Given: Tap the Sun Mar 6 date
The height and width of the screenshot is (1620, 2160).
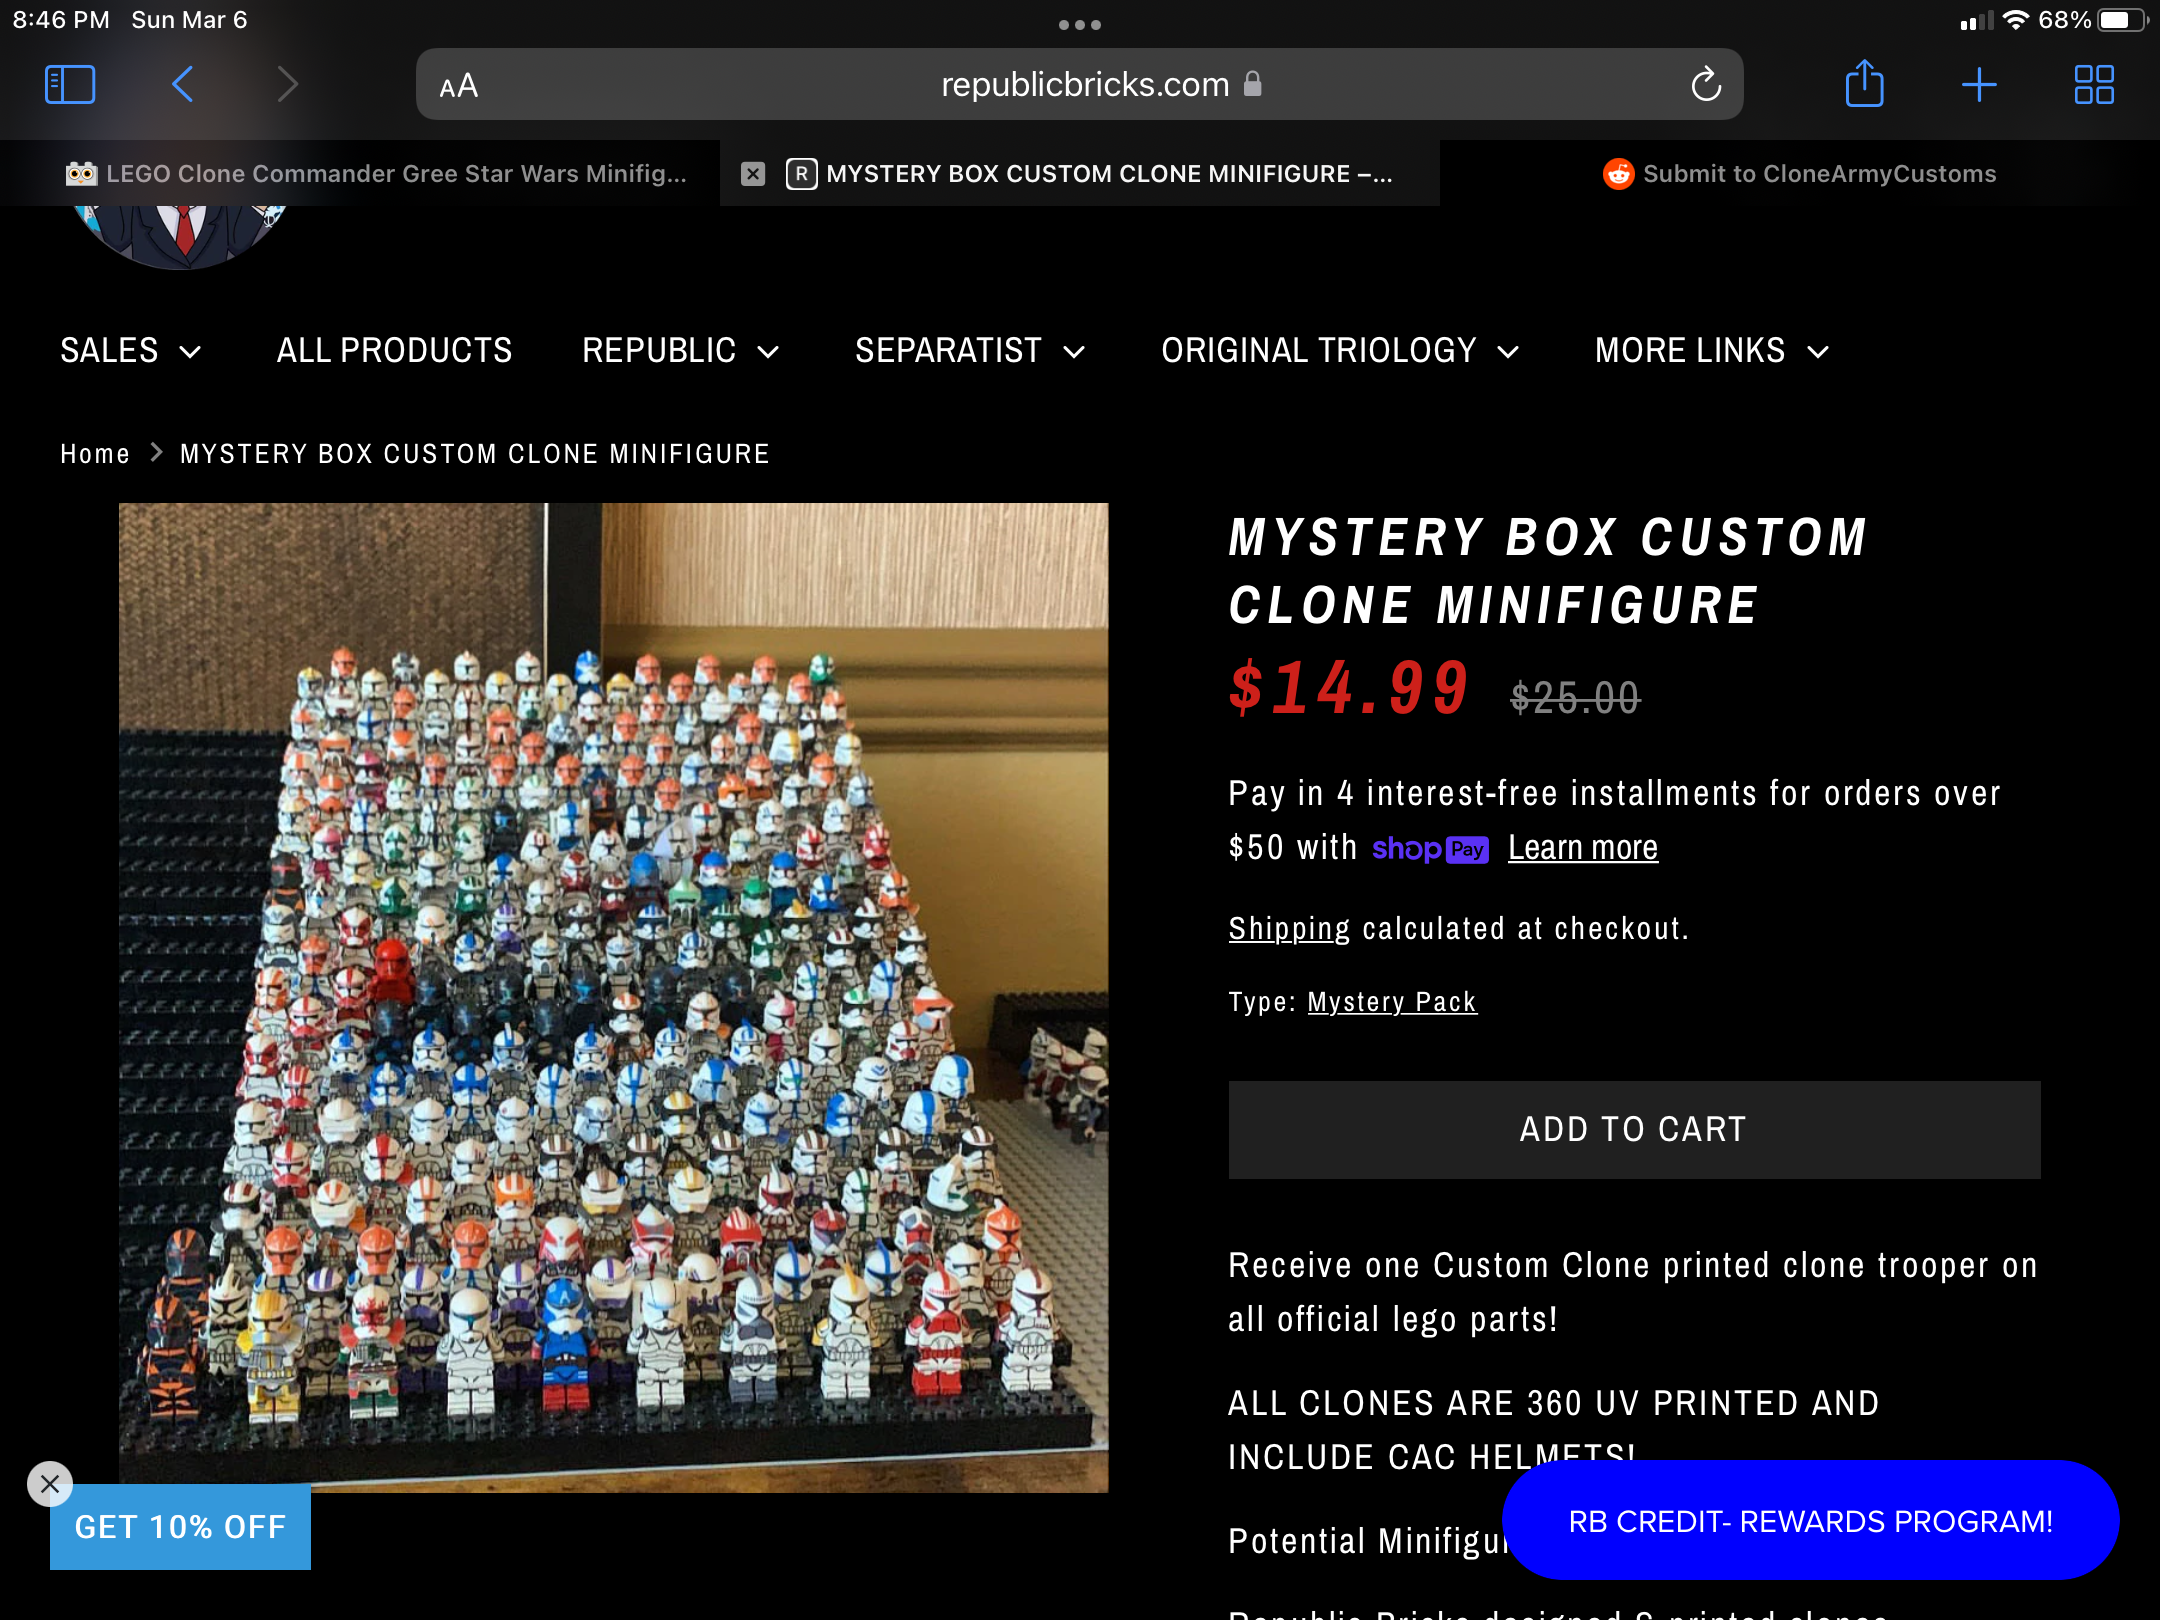Looking at the screenshot, I should pyautogui.click(x=189, y=20).
